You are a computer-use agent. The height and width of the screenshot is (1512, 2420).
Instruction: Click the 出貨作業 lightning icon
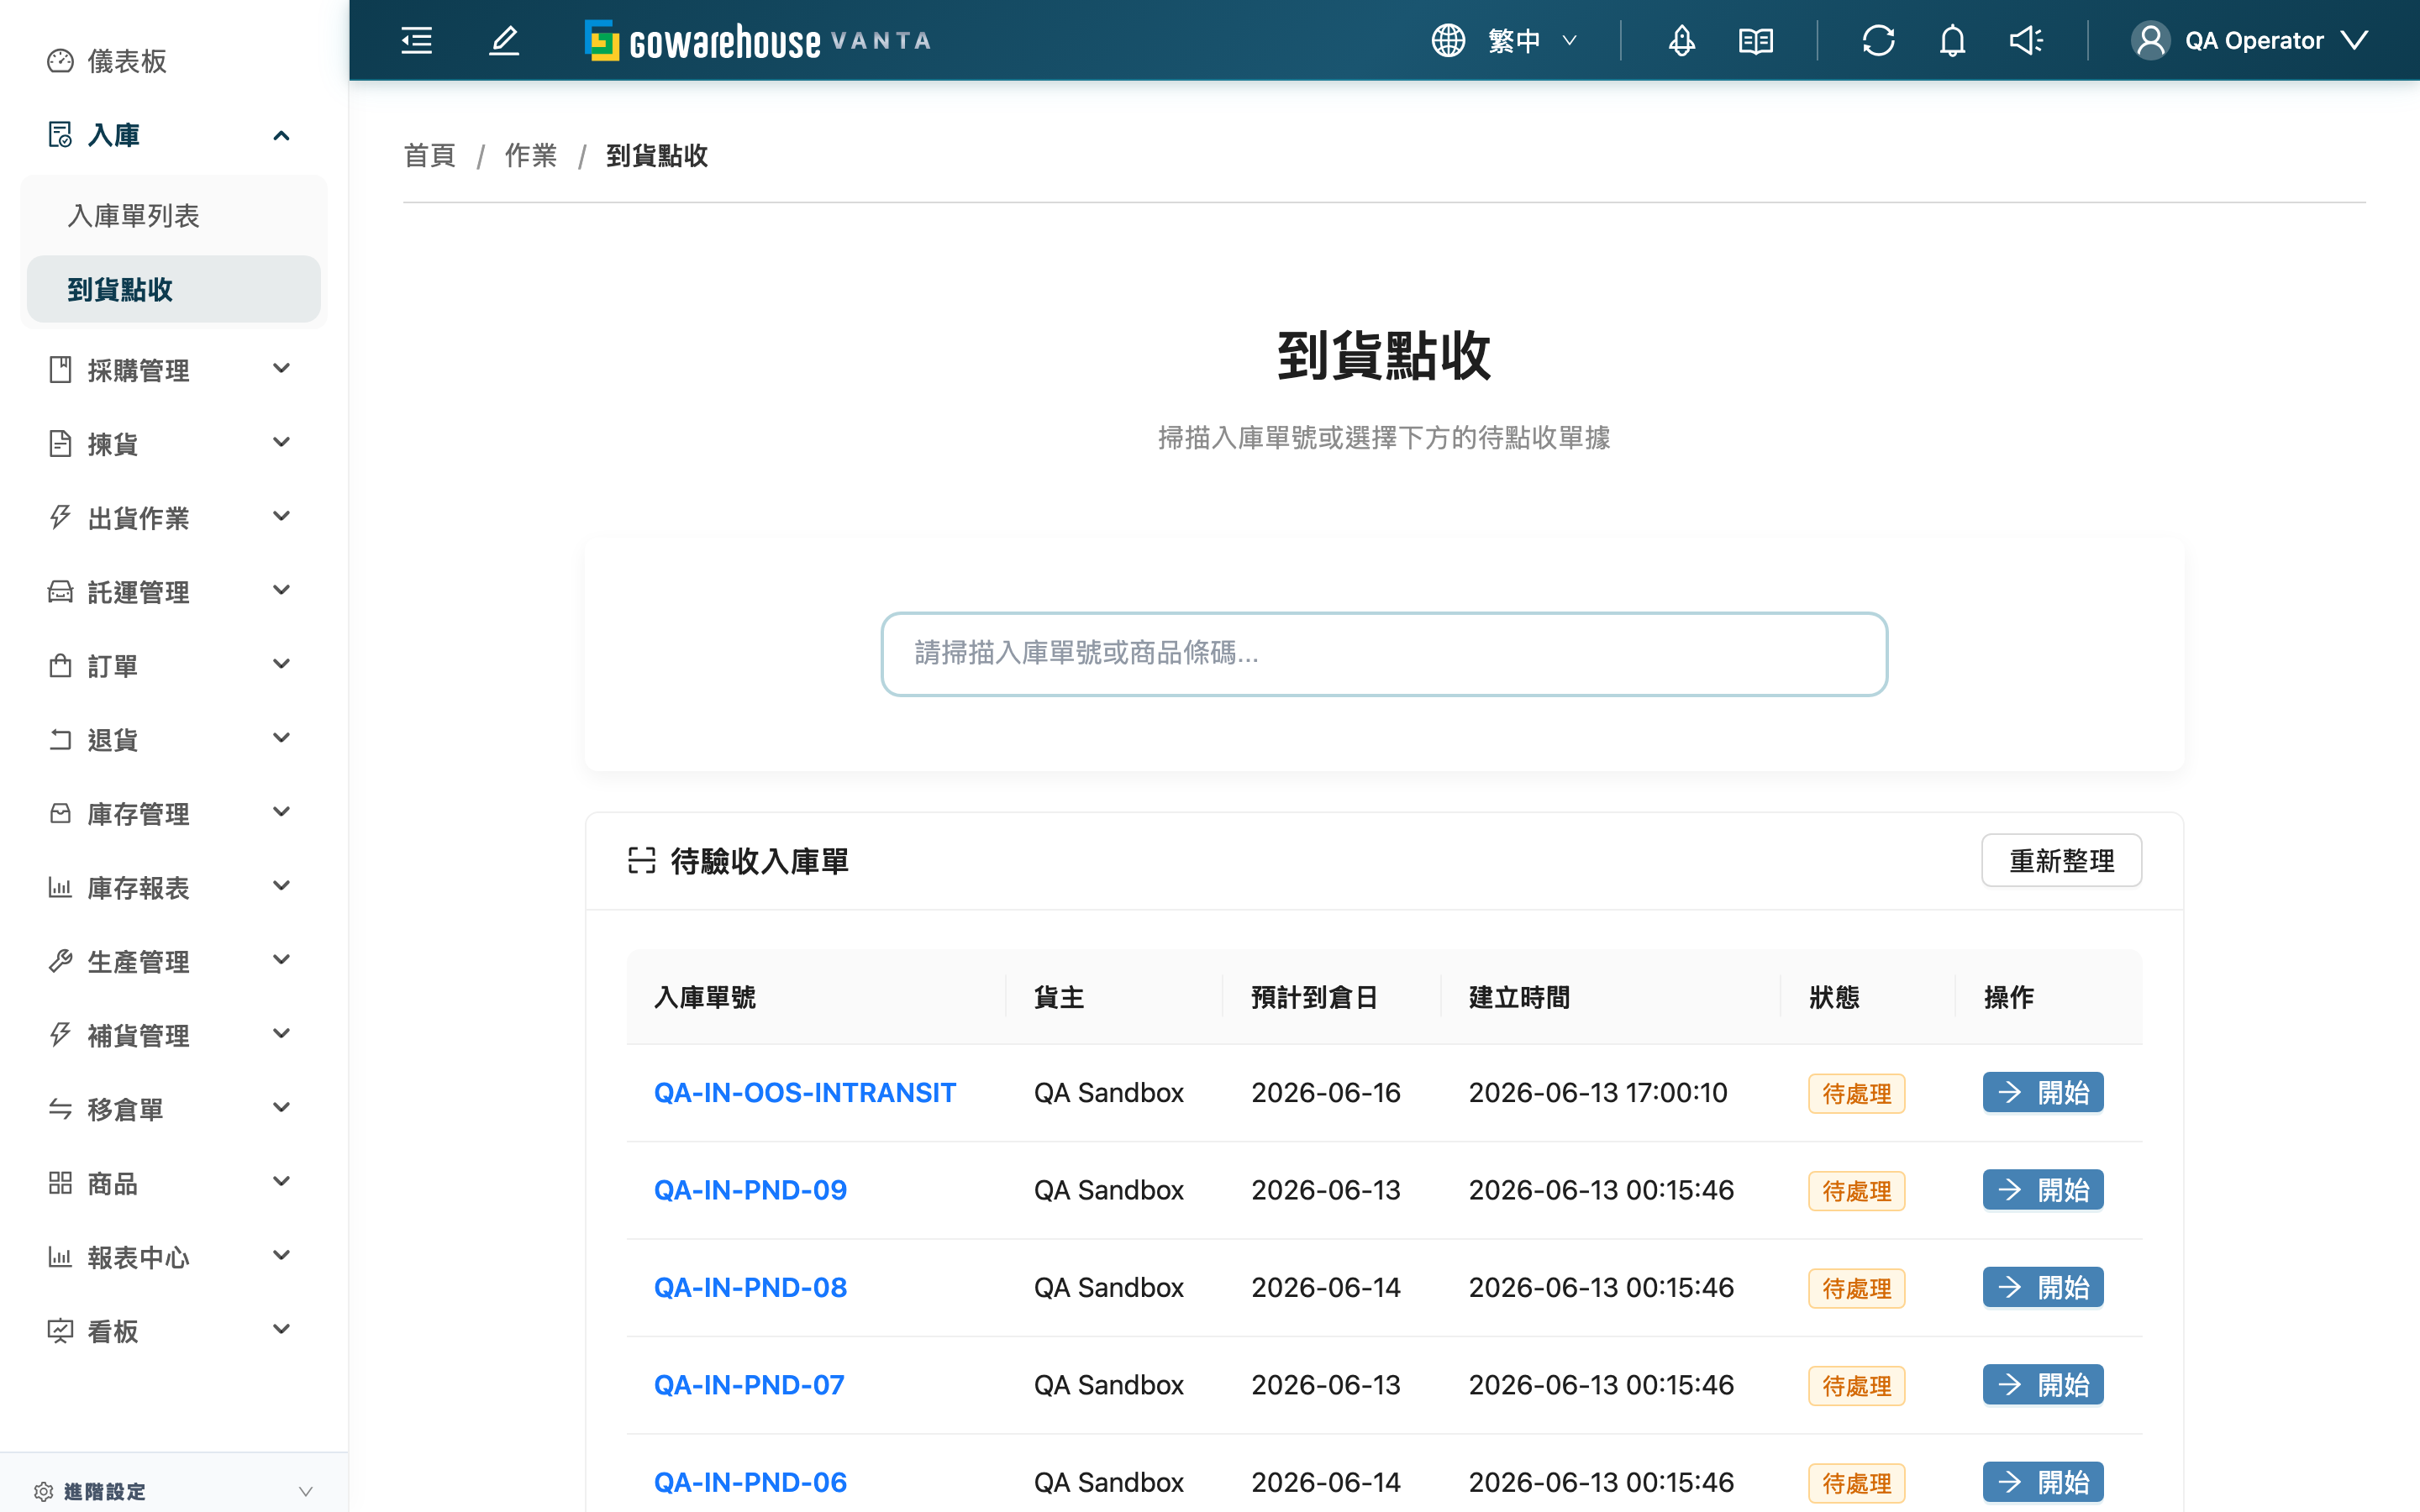coord(60,517)
